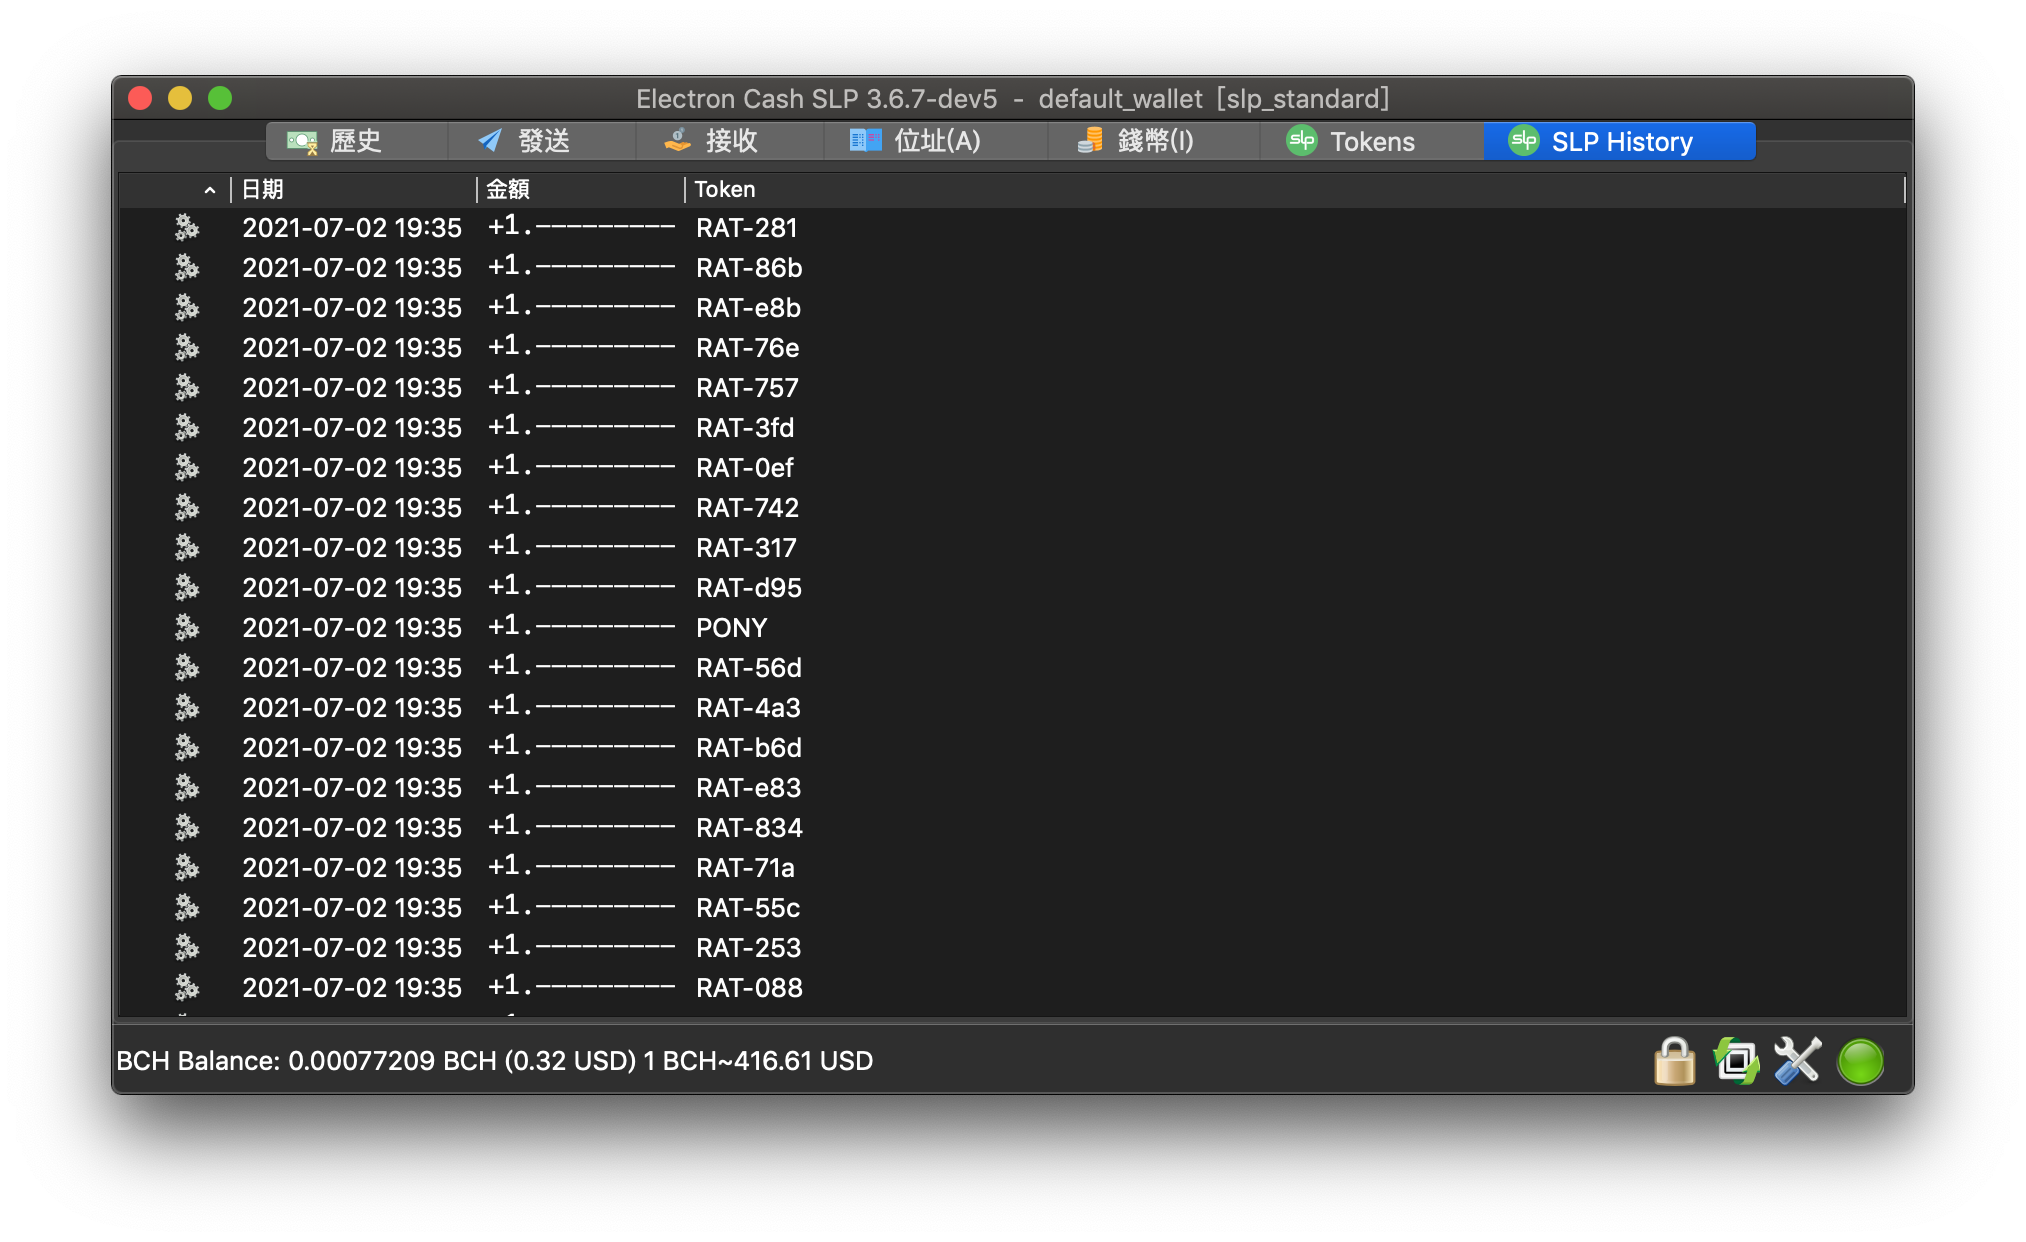The height and width of the screenshot is (1242, 2026).
Task: Select the RAT-253 token name
Action: [749, 948]
